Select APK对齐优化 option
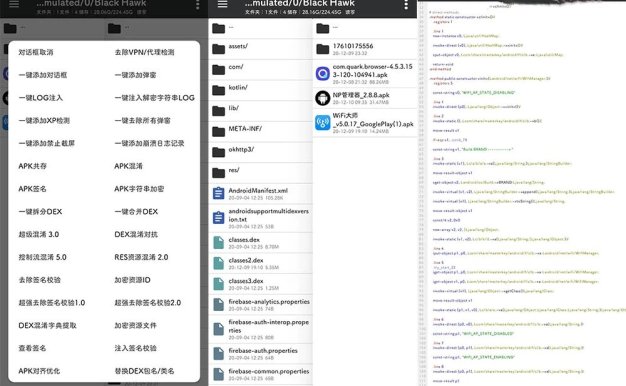Screen dimensions: 626x386 [x=39, y=370]
